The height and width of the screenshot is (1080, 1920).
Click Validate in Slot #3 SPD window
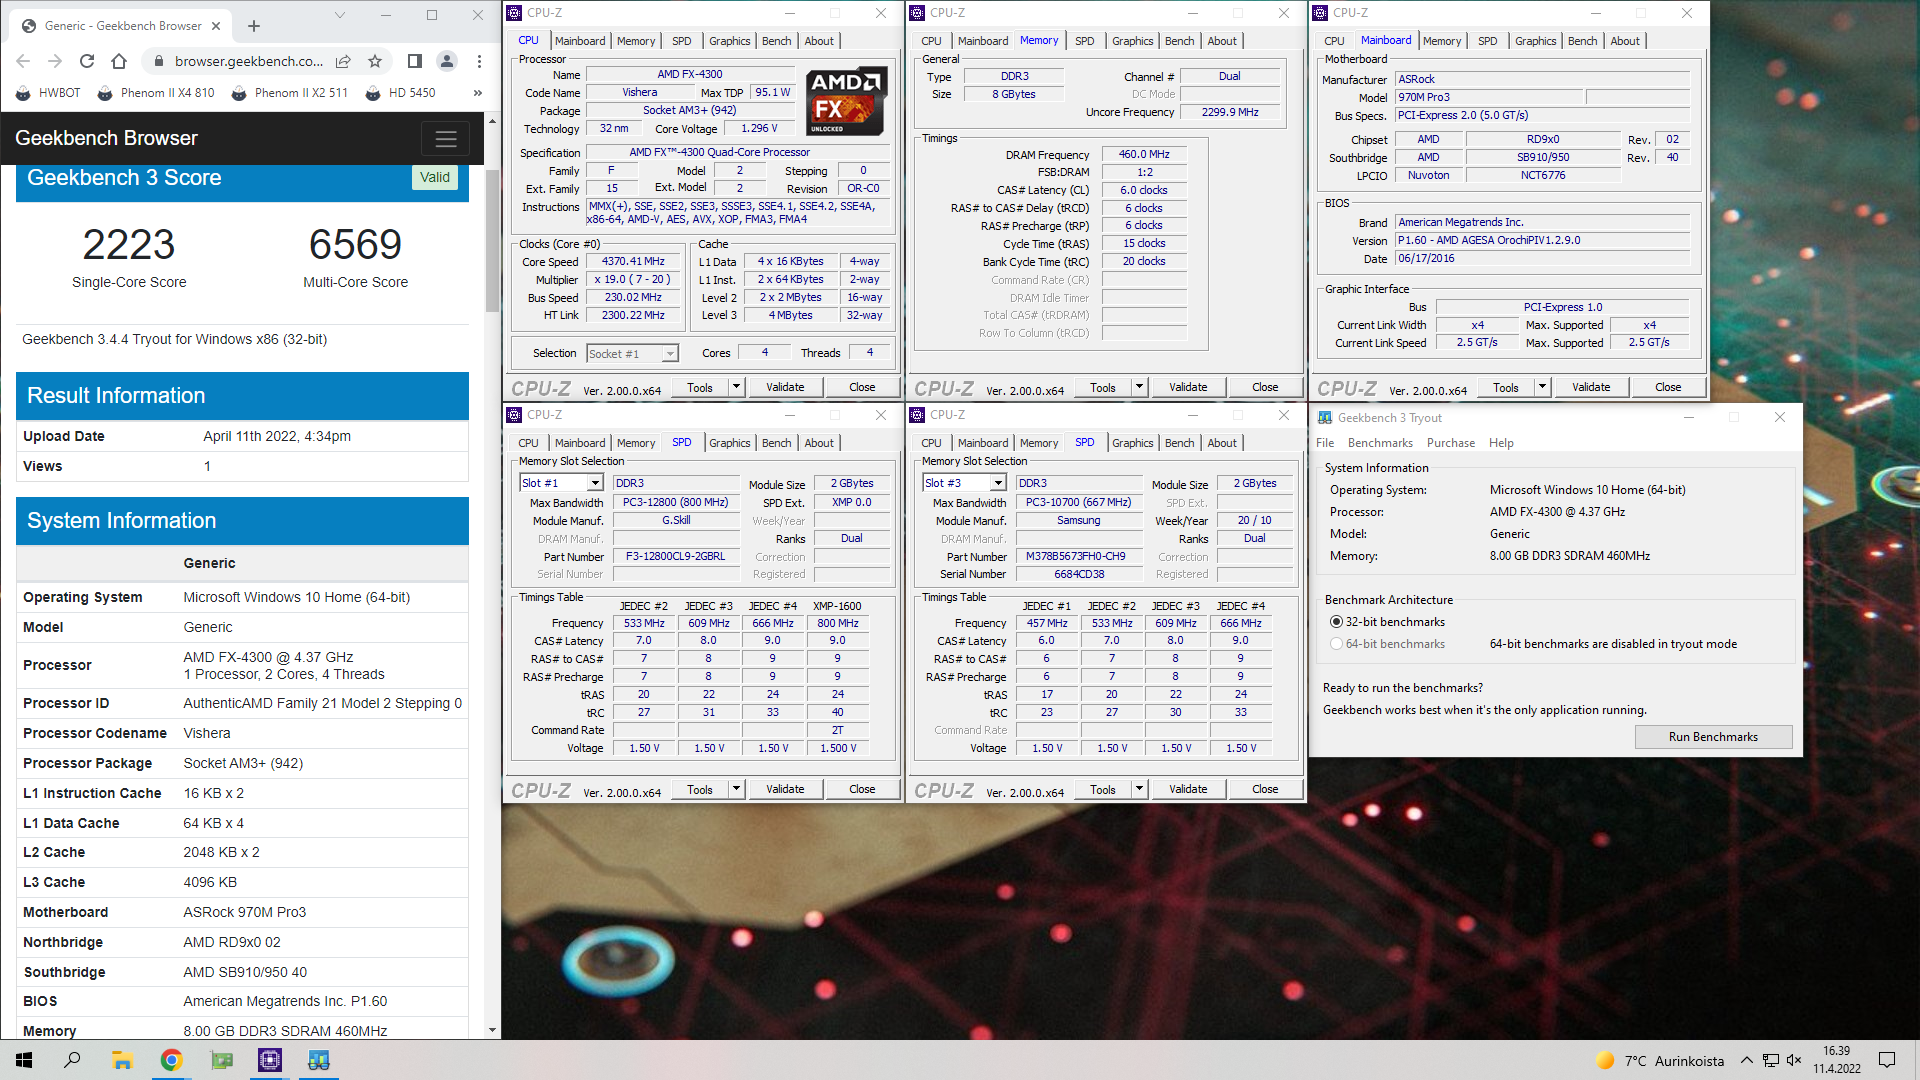point(1188,789)
